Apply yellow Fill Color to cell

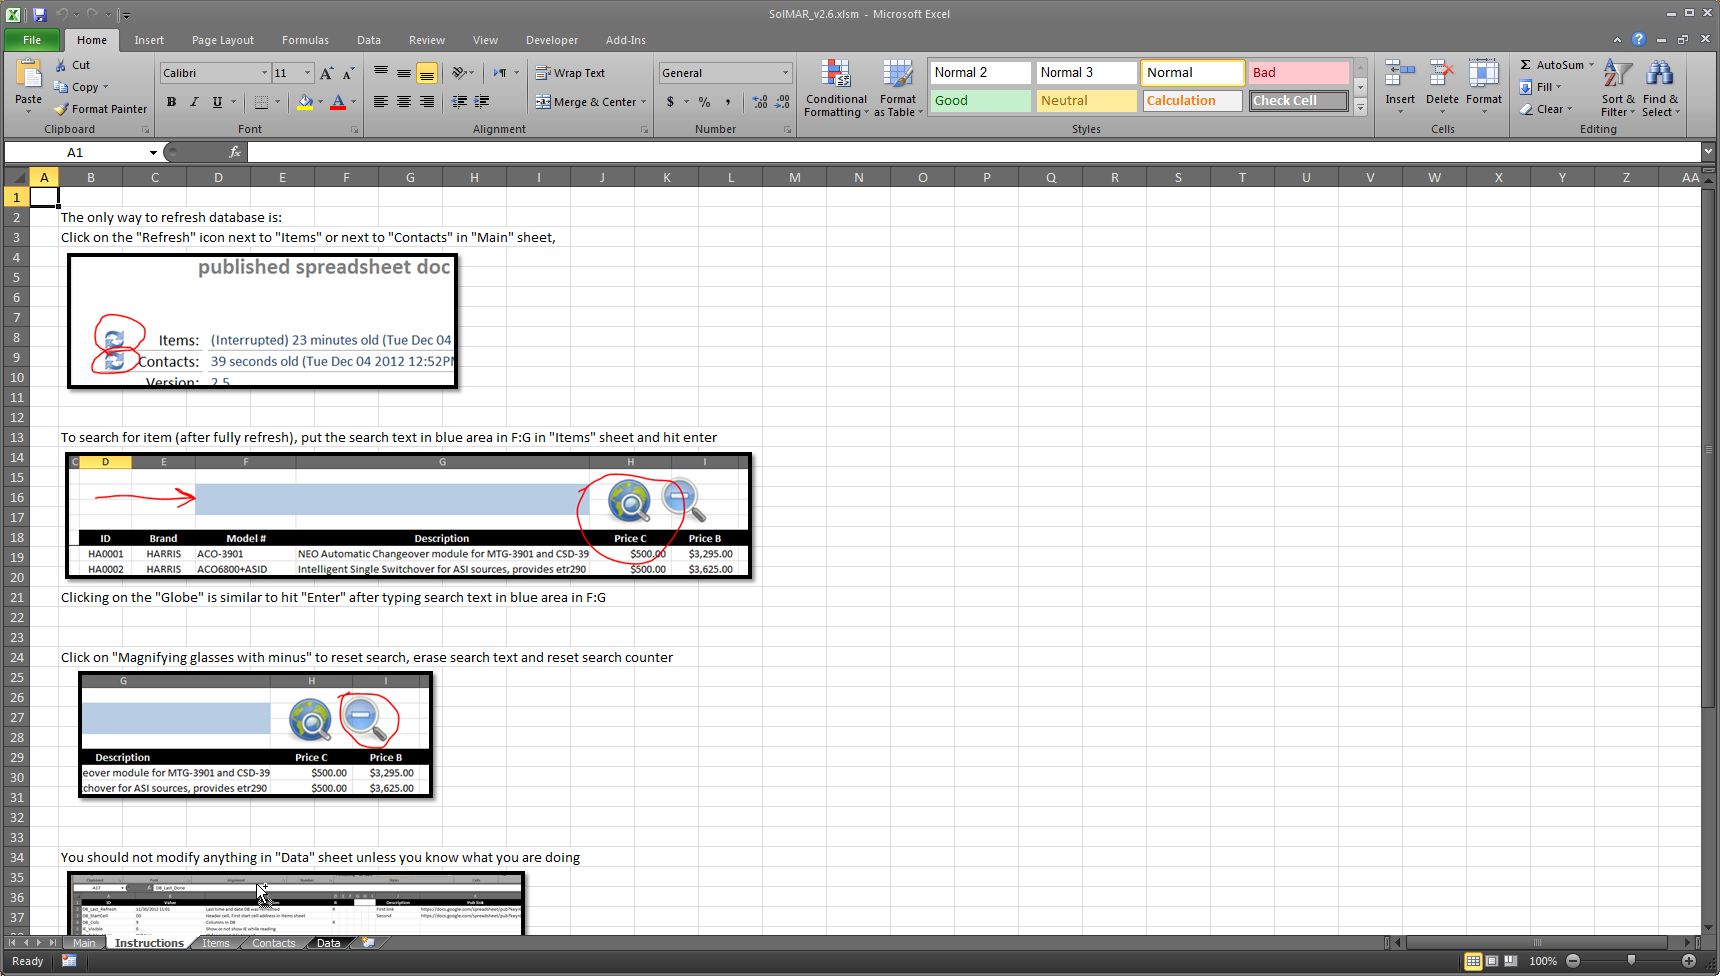[x=305, y=102]
